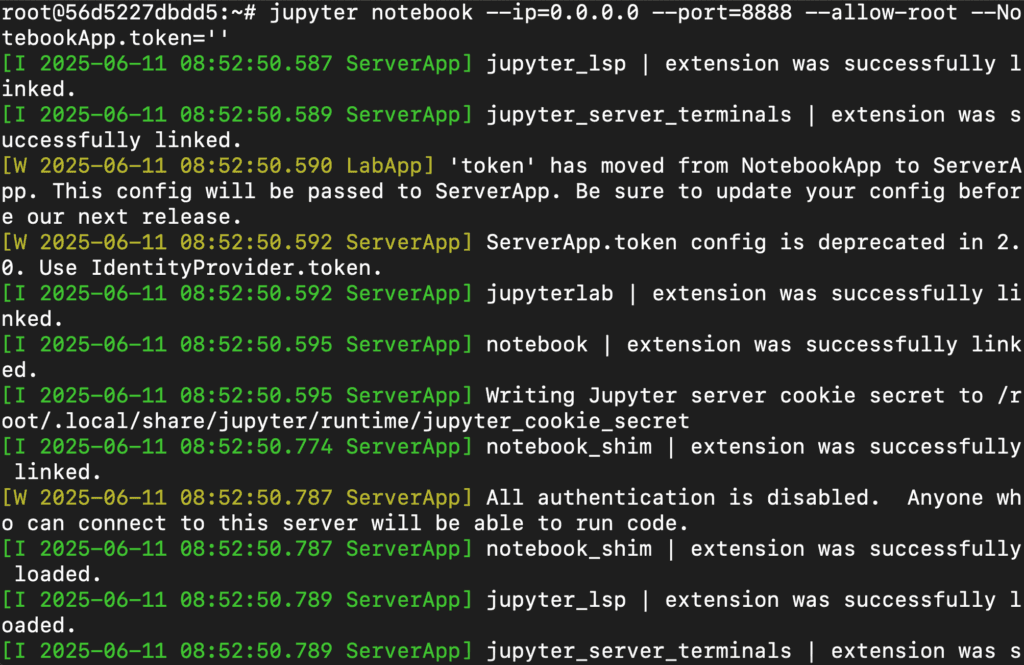Click the indented word 'linked.'

click(x=57, y=472)
